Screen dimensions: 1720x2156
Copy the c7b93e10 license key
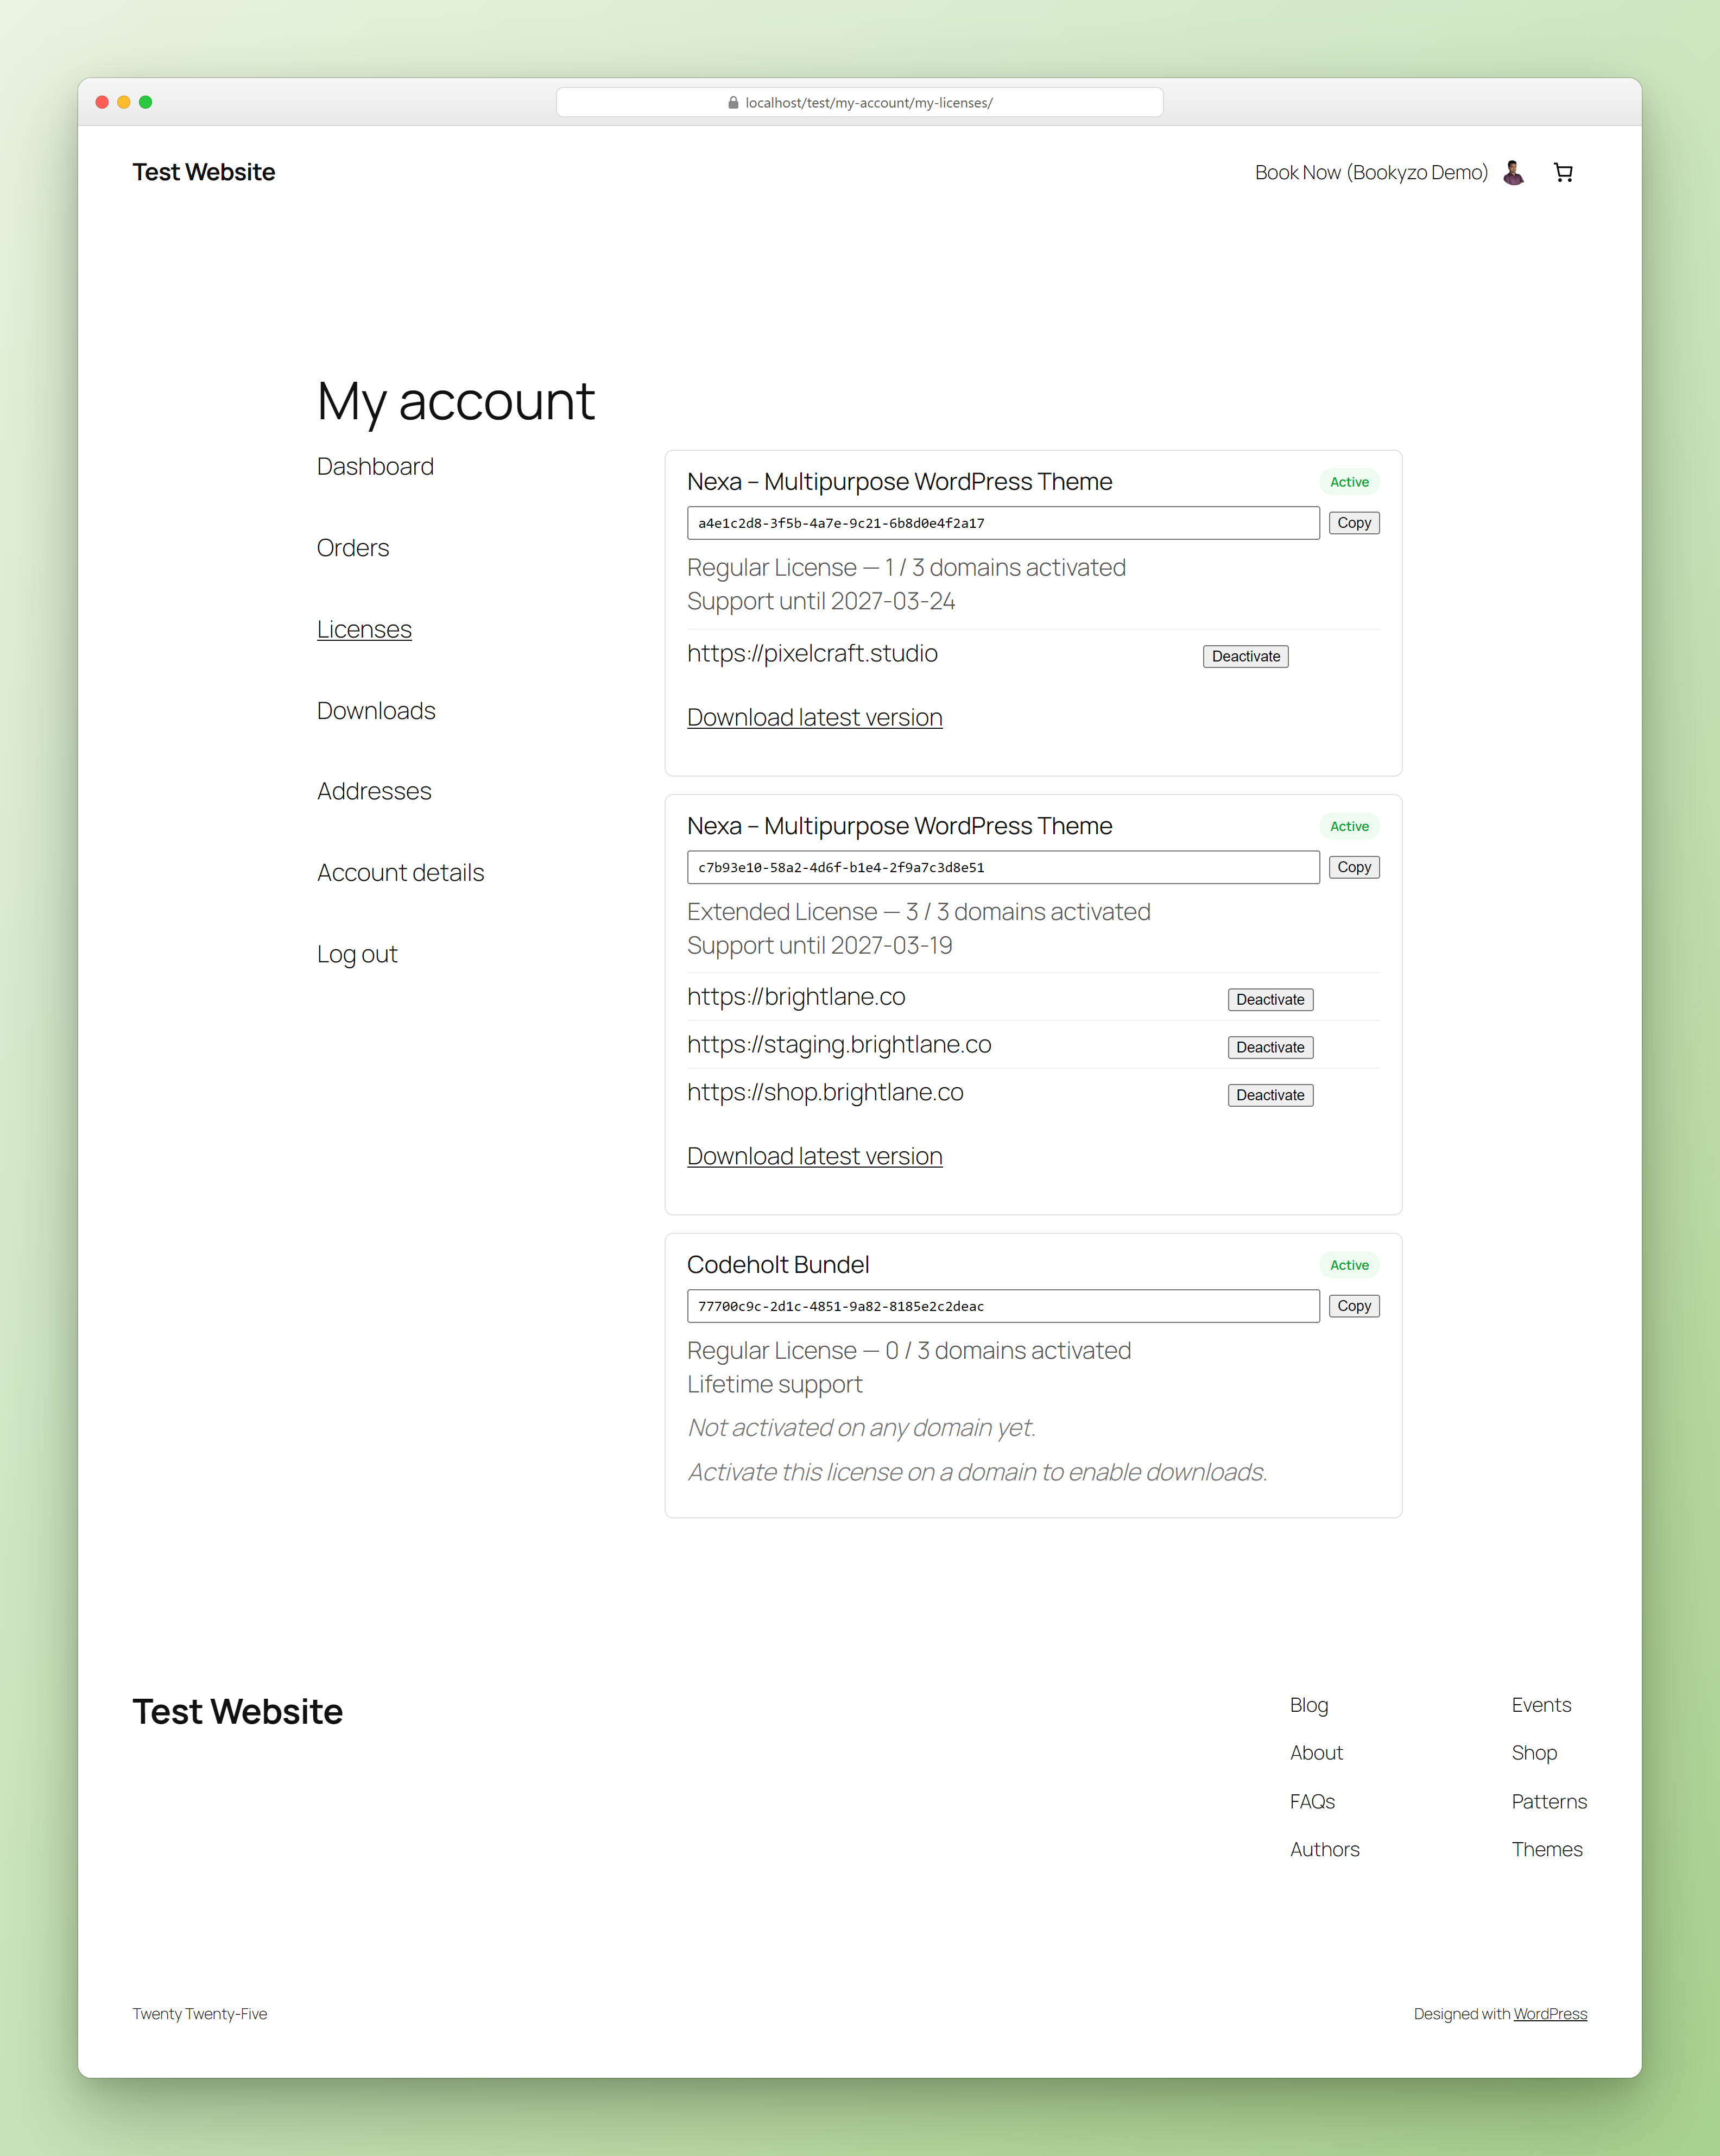click(x=1354, y=867)
